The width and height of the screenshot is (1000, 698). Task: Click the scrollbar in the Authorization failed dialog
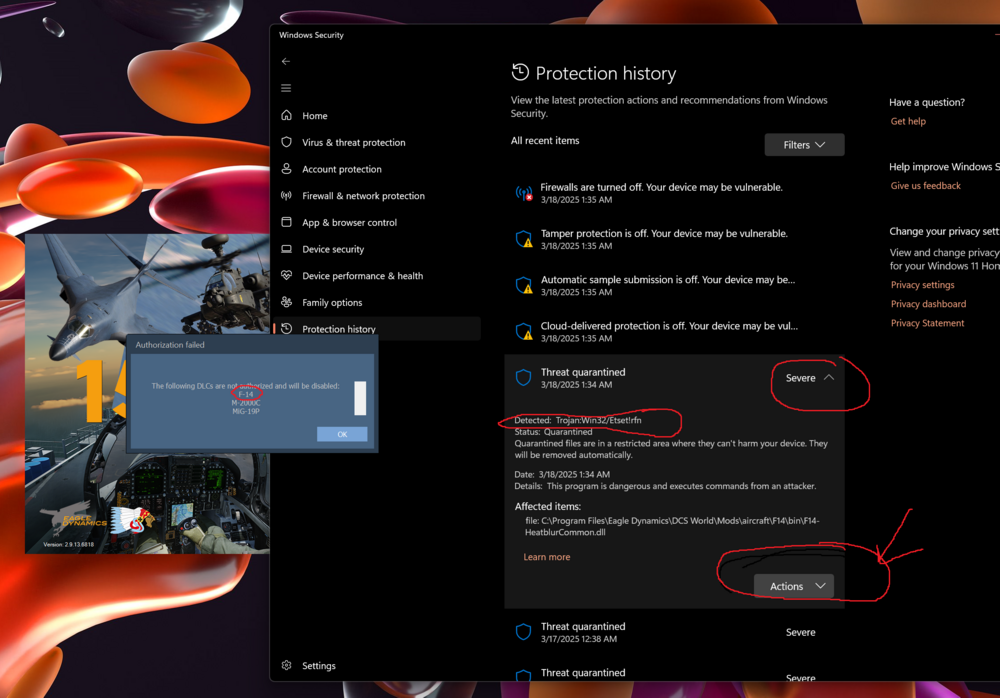point(360,398)
